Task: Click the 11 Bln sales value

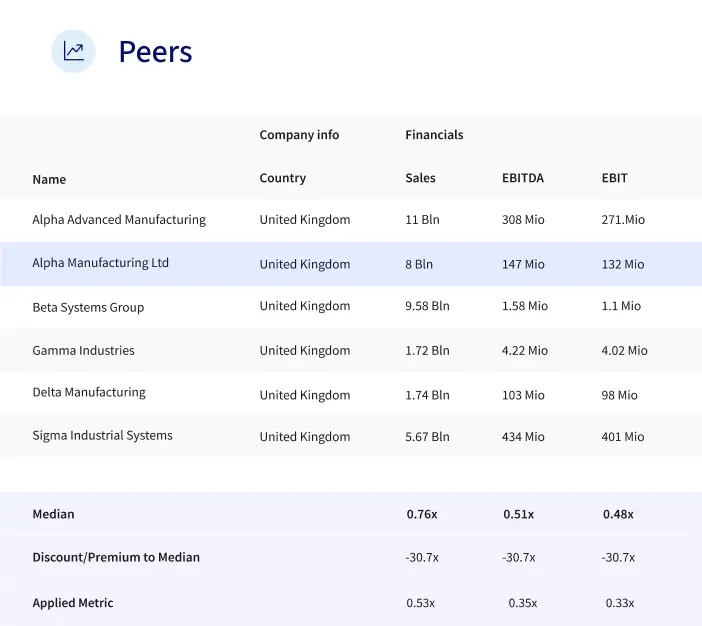Action: (422, 220)
